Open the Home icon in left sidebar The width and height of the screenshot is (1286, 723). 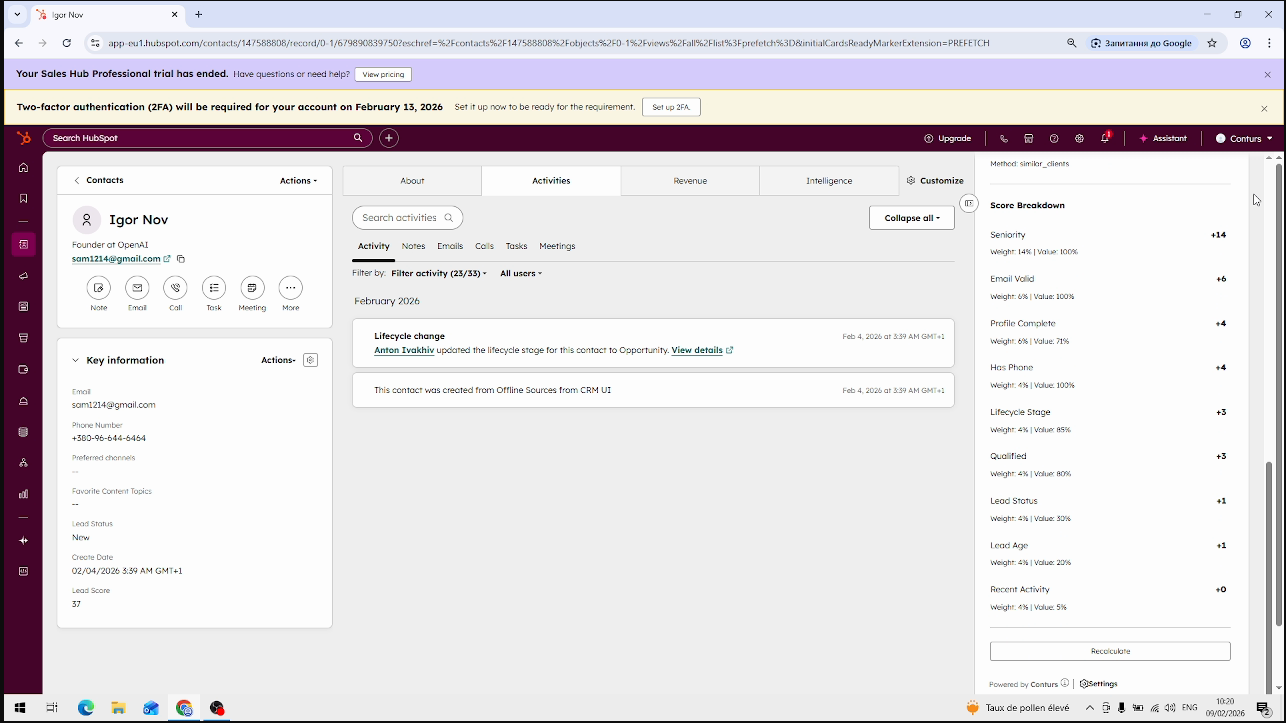point(23,168)
